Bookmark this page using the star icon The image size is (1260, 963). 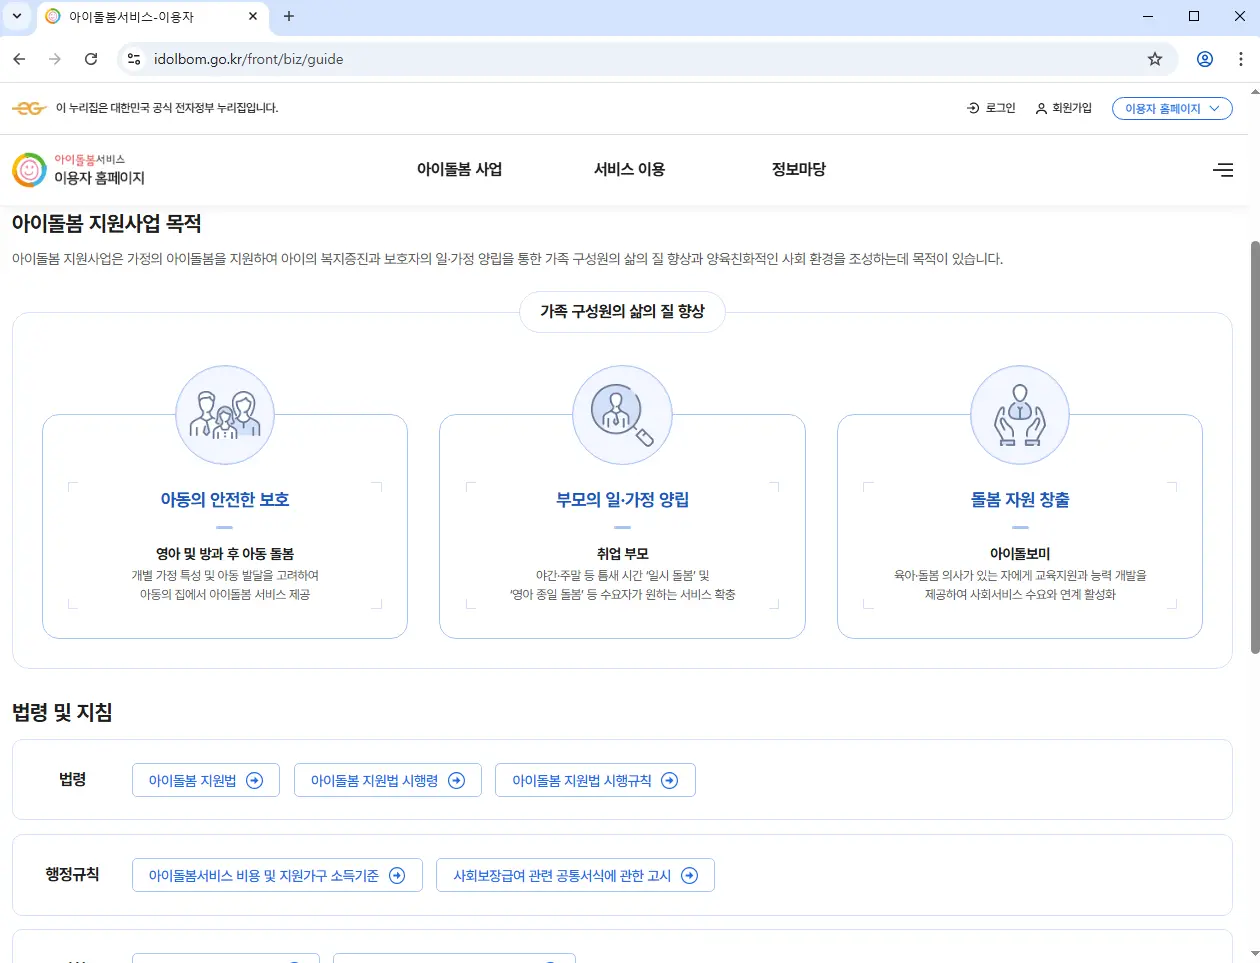(1155, 59)
